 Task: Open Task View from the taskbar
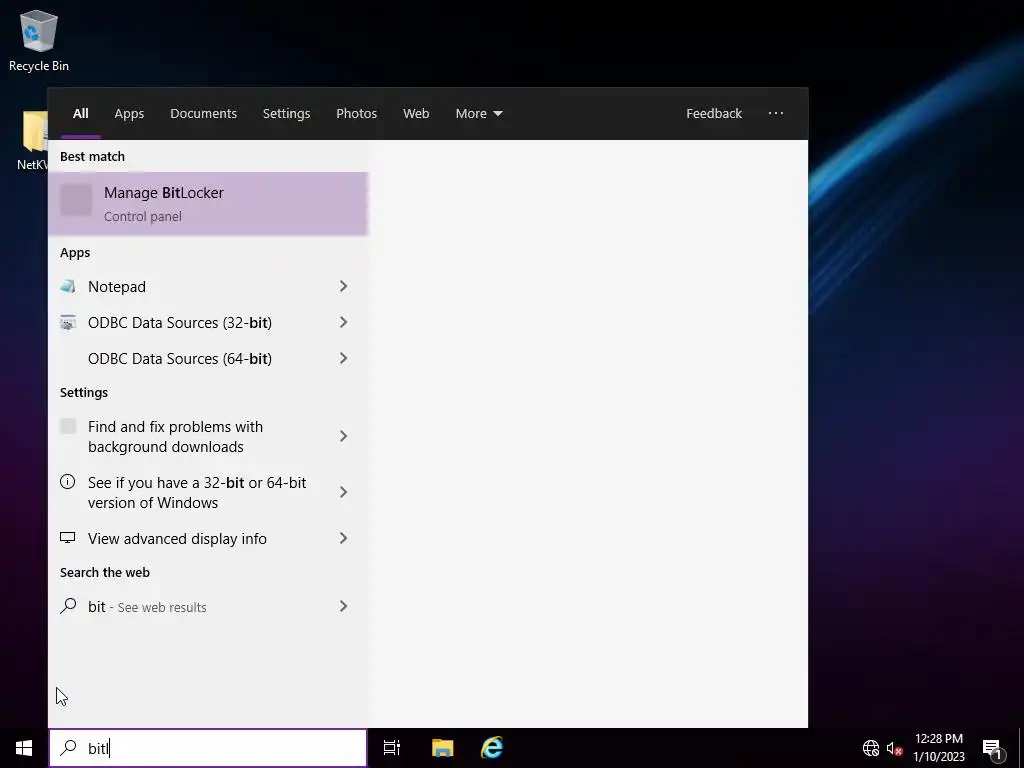pyautogui.click(x=392, y=748)
